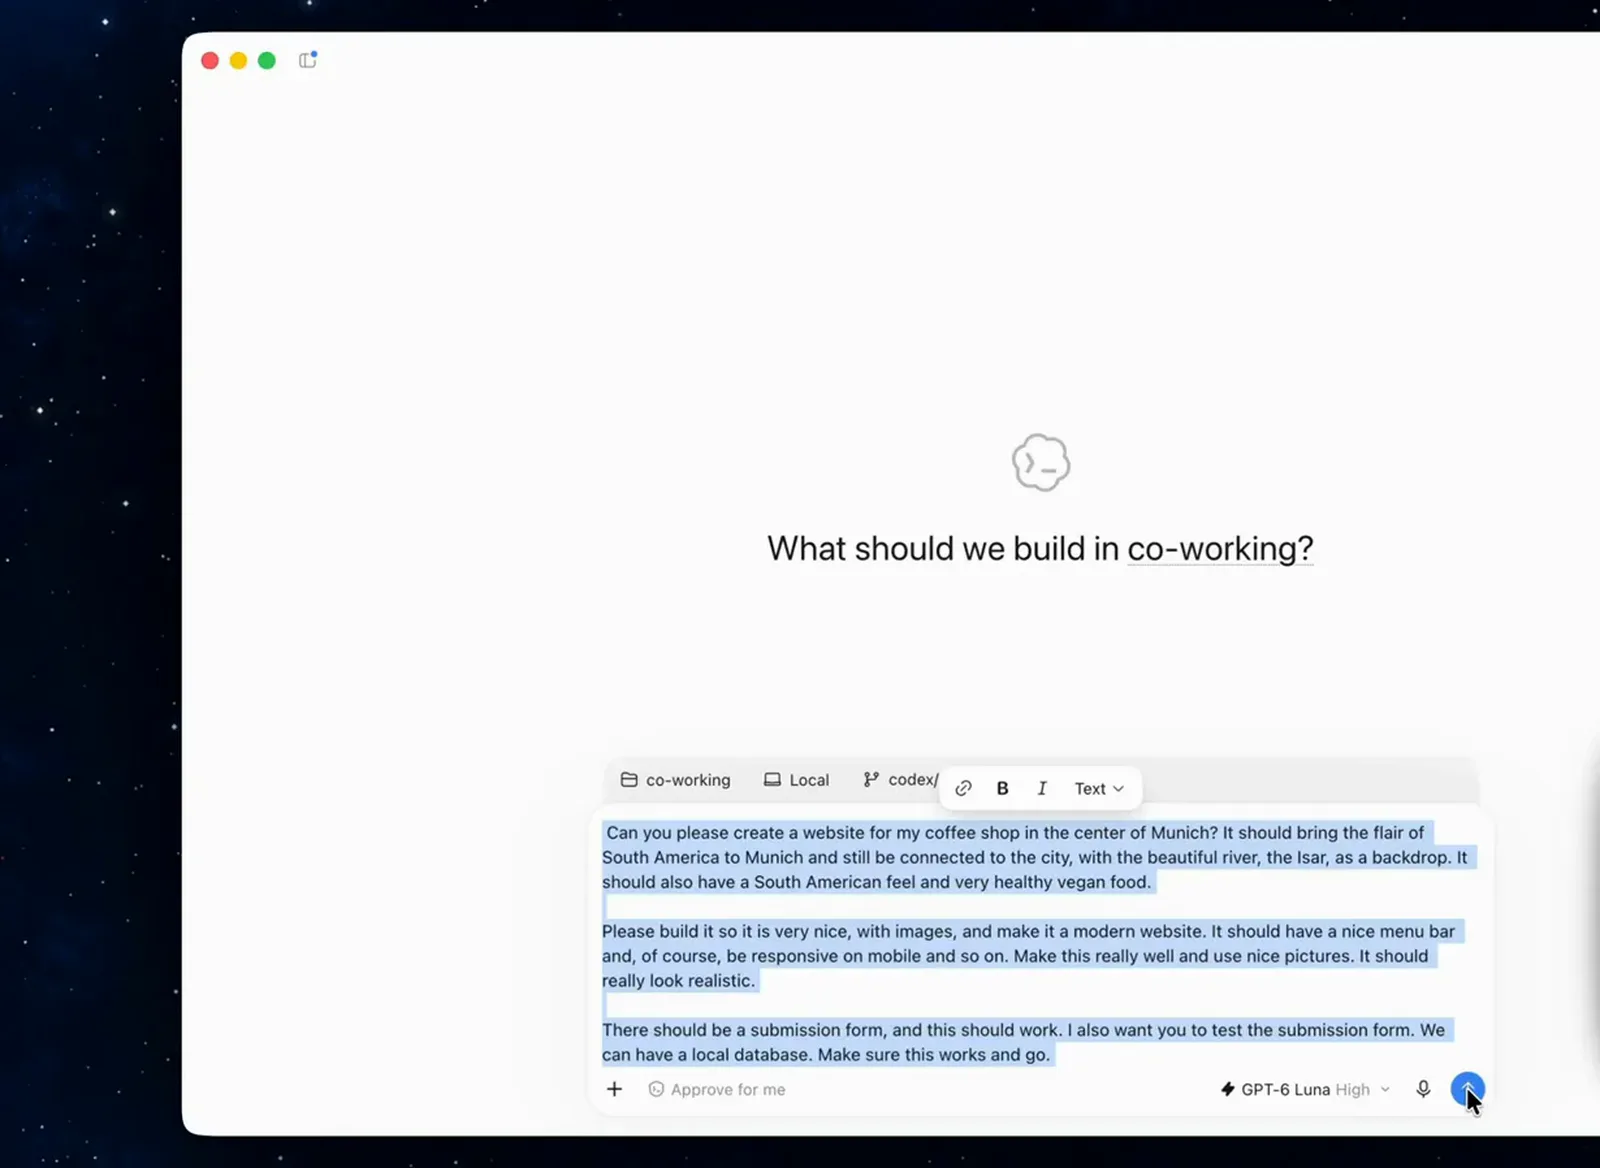Open the Text style dropdown

[x=1099, y=788]
